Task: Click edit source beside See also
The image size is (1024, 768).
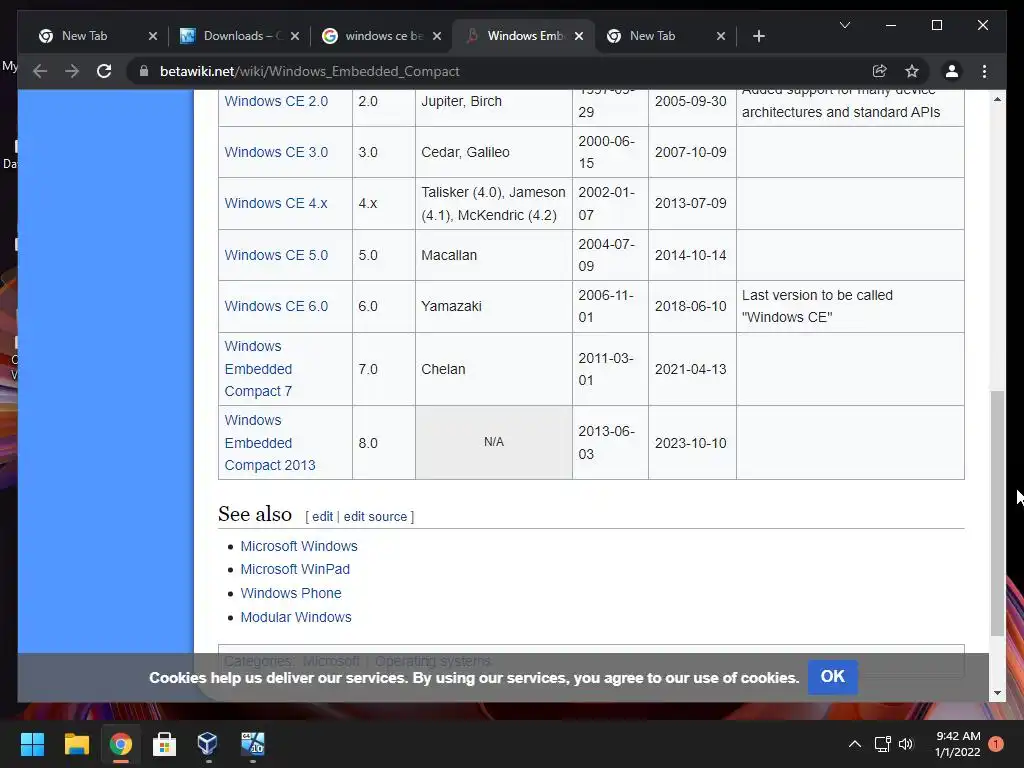Action: pyautogui.click(x=376, y=517)
